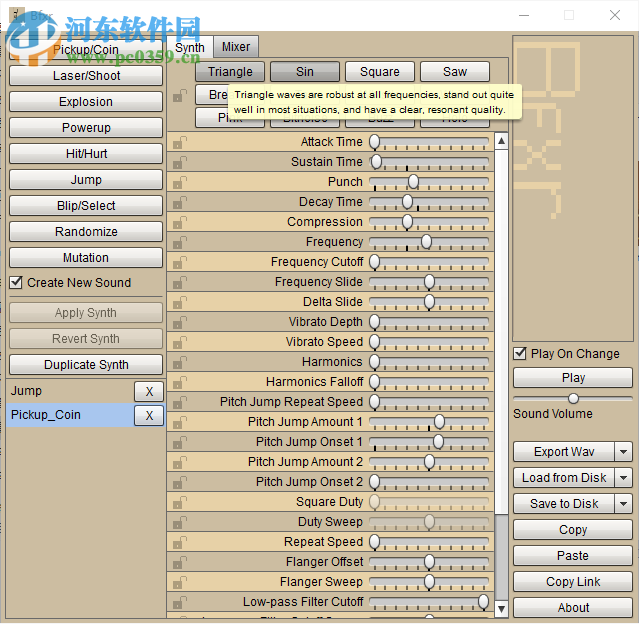Screen dimensions: 639x624
Task: Remove Pickup_Coin sound with X
Action: click(x=149, y=415)
